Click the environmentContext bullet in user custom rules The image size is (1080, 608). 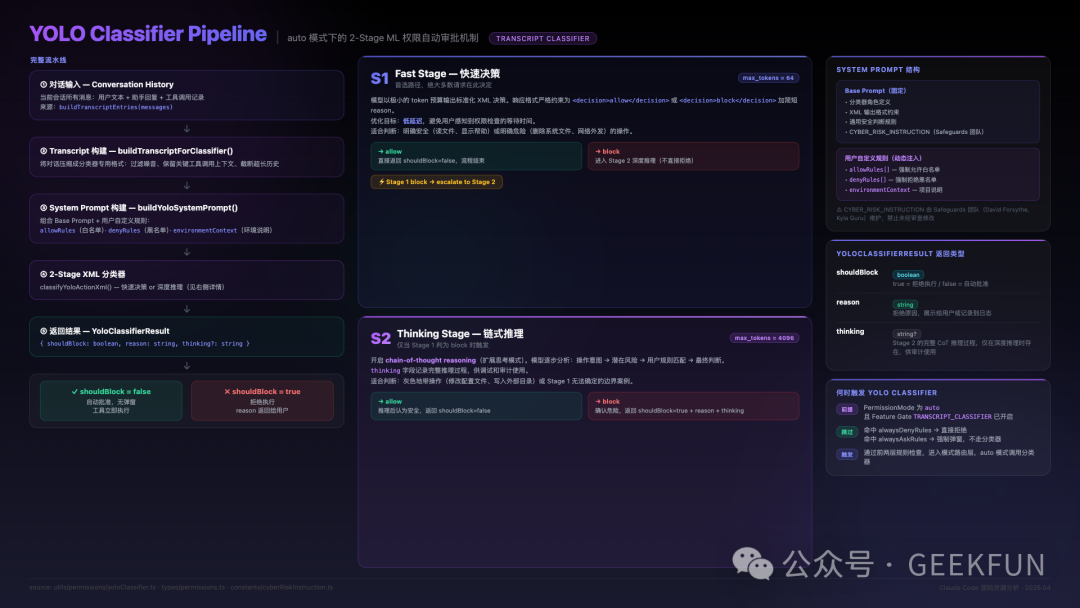click(x=893, y=190)
